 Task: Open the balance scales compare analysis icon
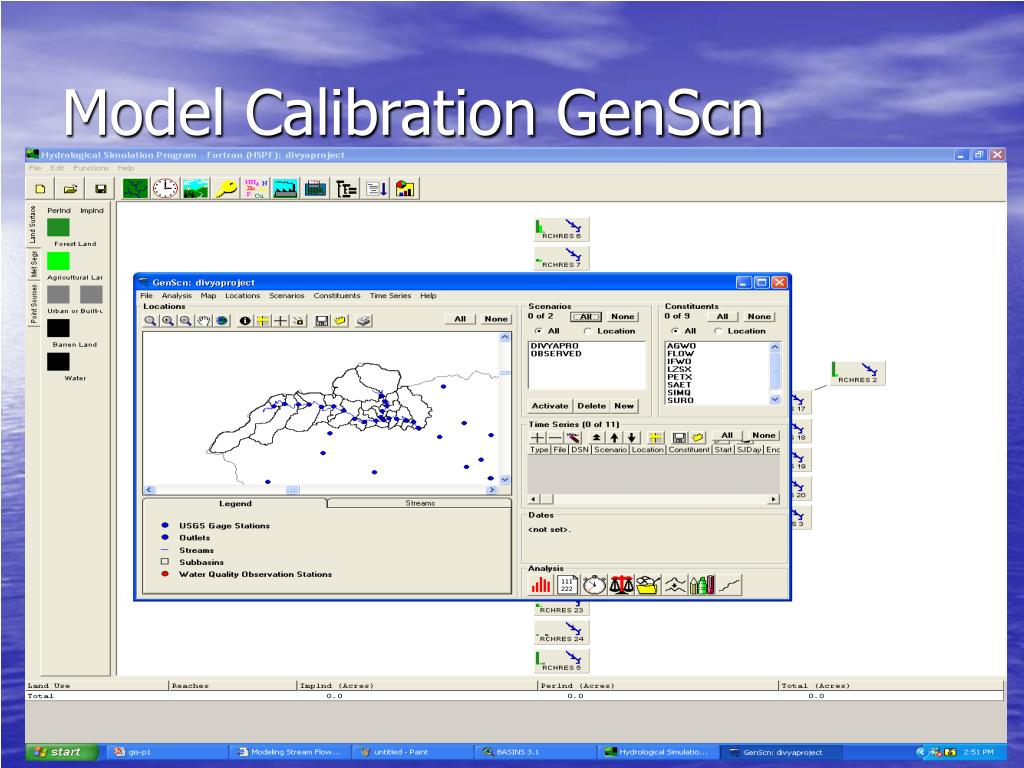[x=621, y=584]
